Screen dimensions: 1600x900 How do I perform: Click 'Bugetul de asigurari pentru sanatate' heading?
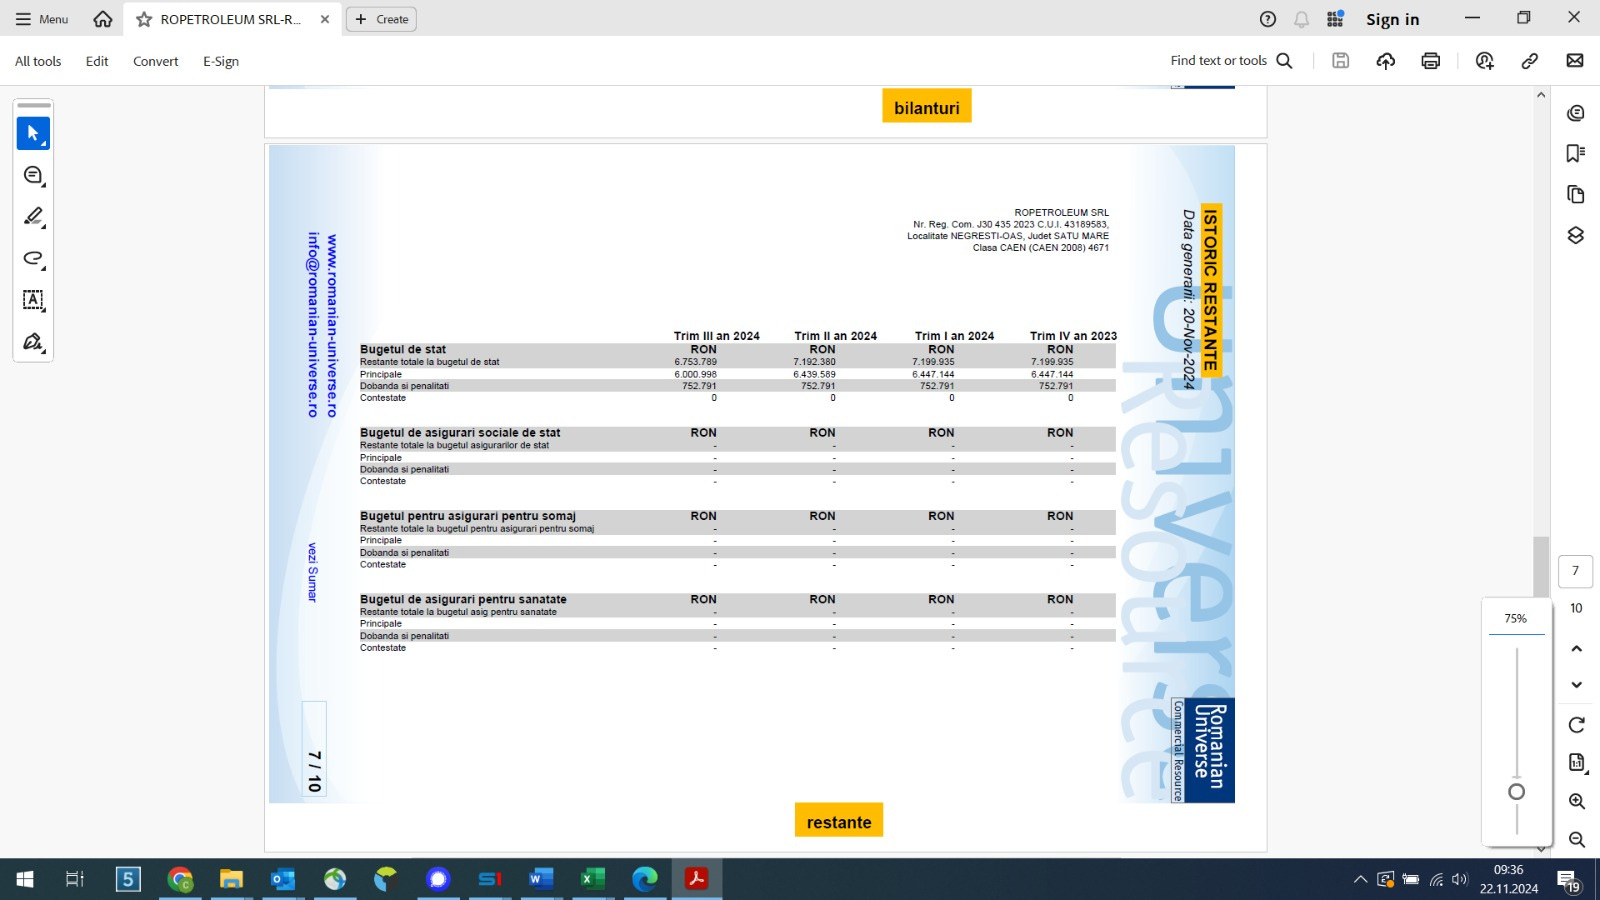[463, 600]
